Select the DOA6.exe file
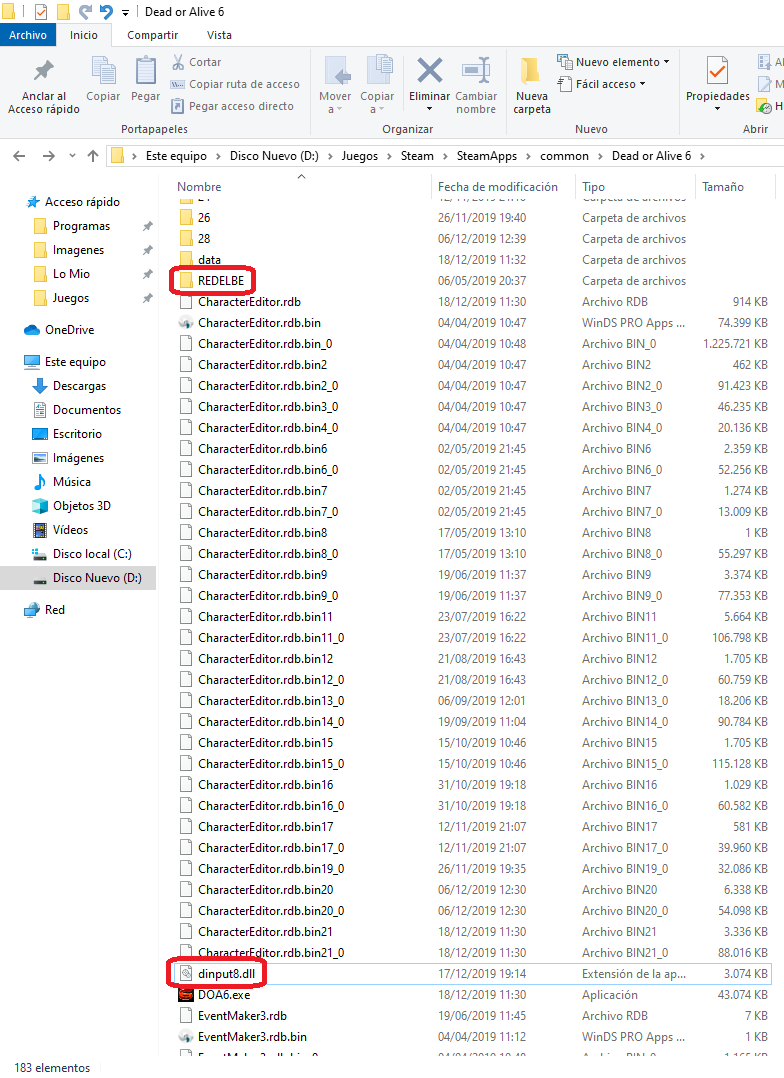 click(224, 995)
